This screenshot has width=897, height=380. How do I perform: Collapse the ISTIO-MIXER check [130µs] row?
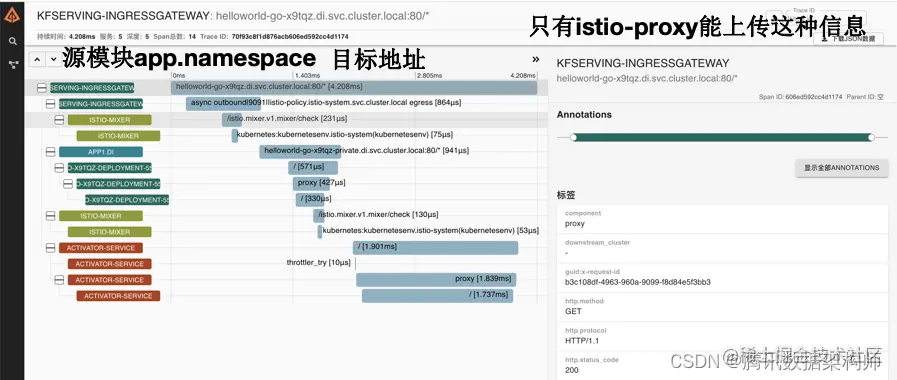50,216
